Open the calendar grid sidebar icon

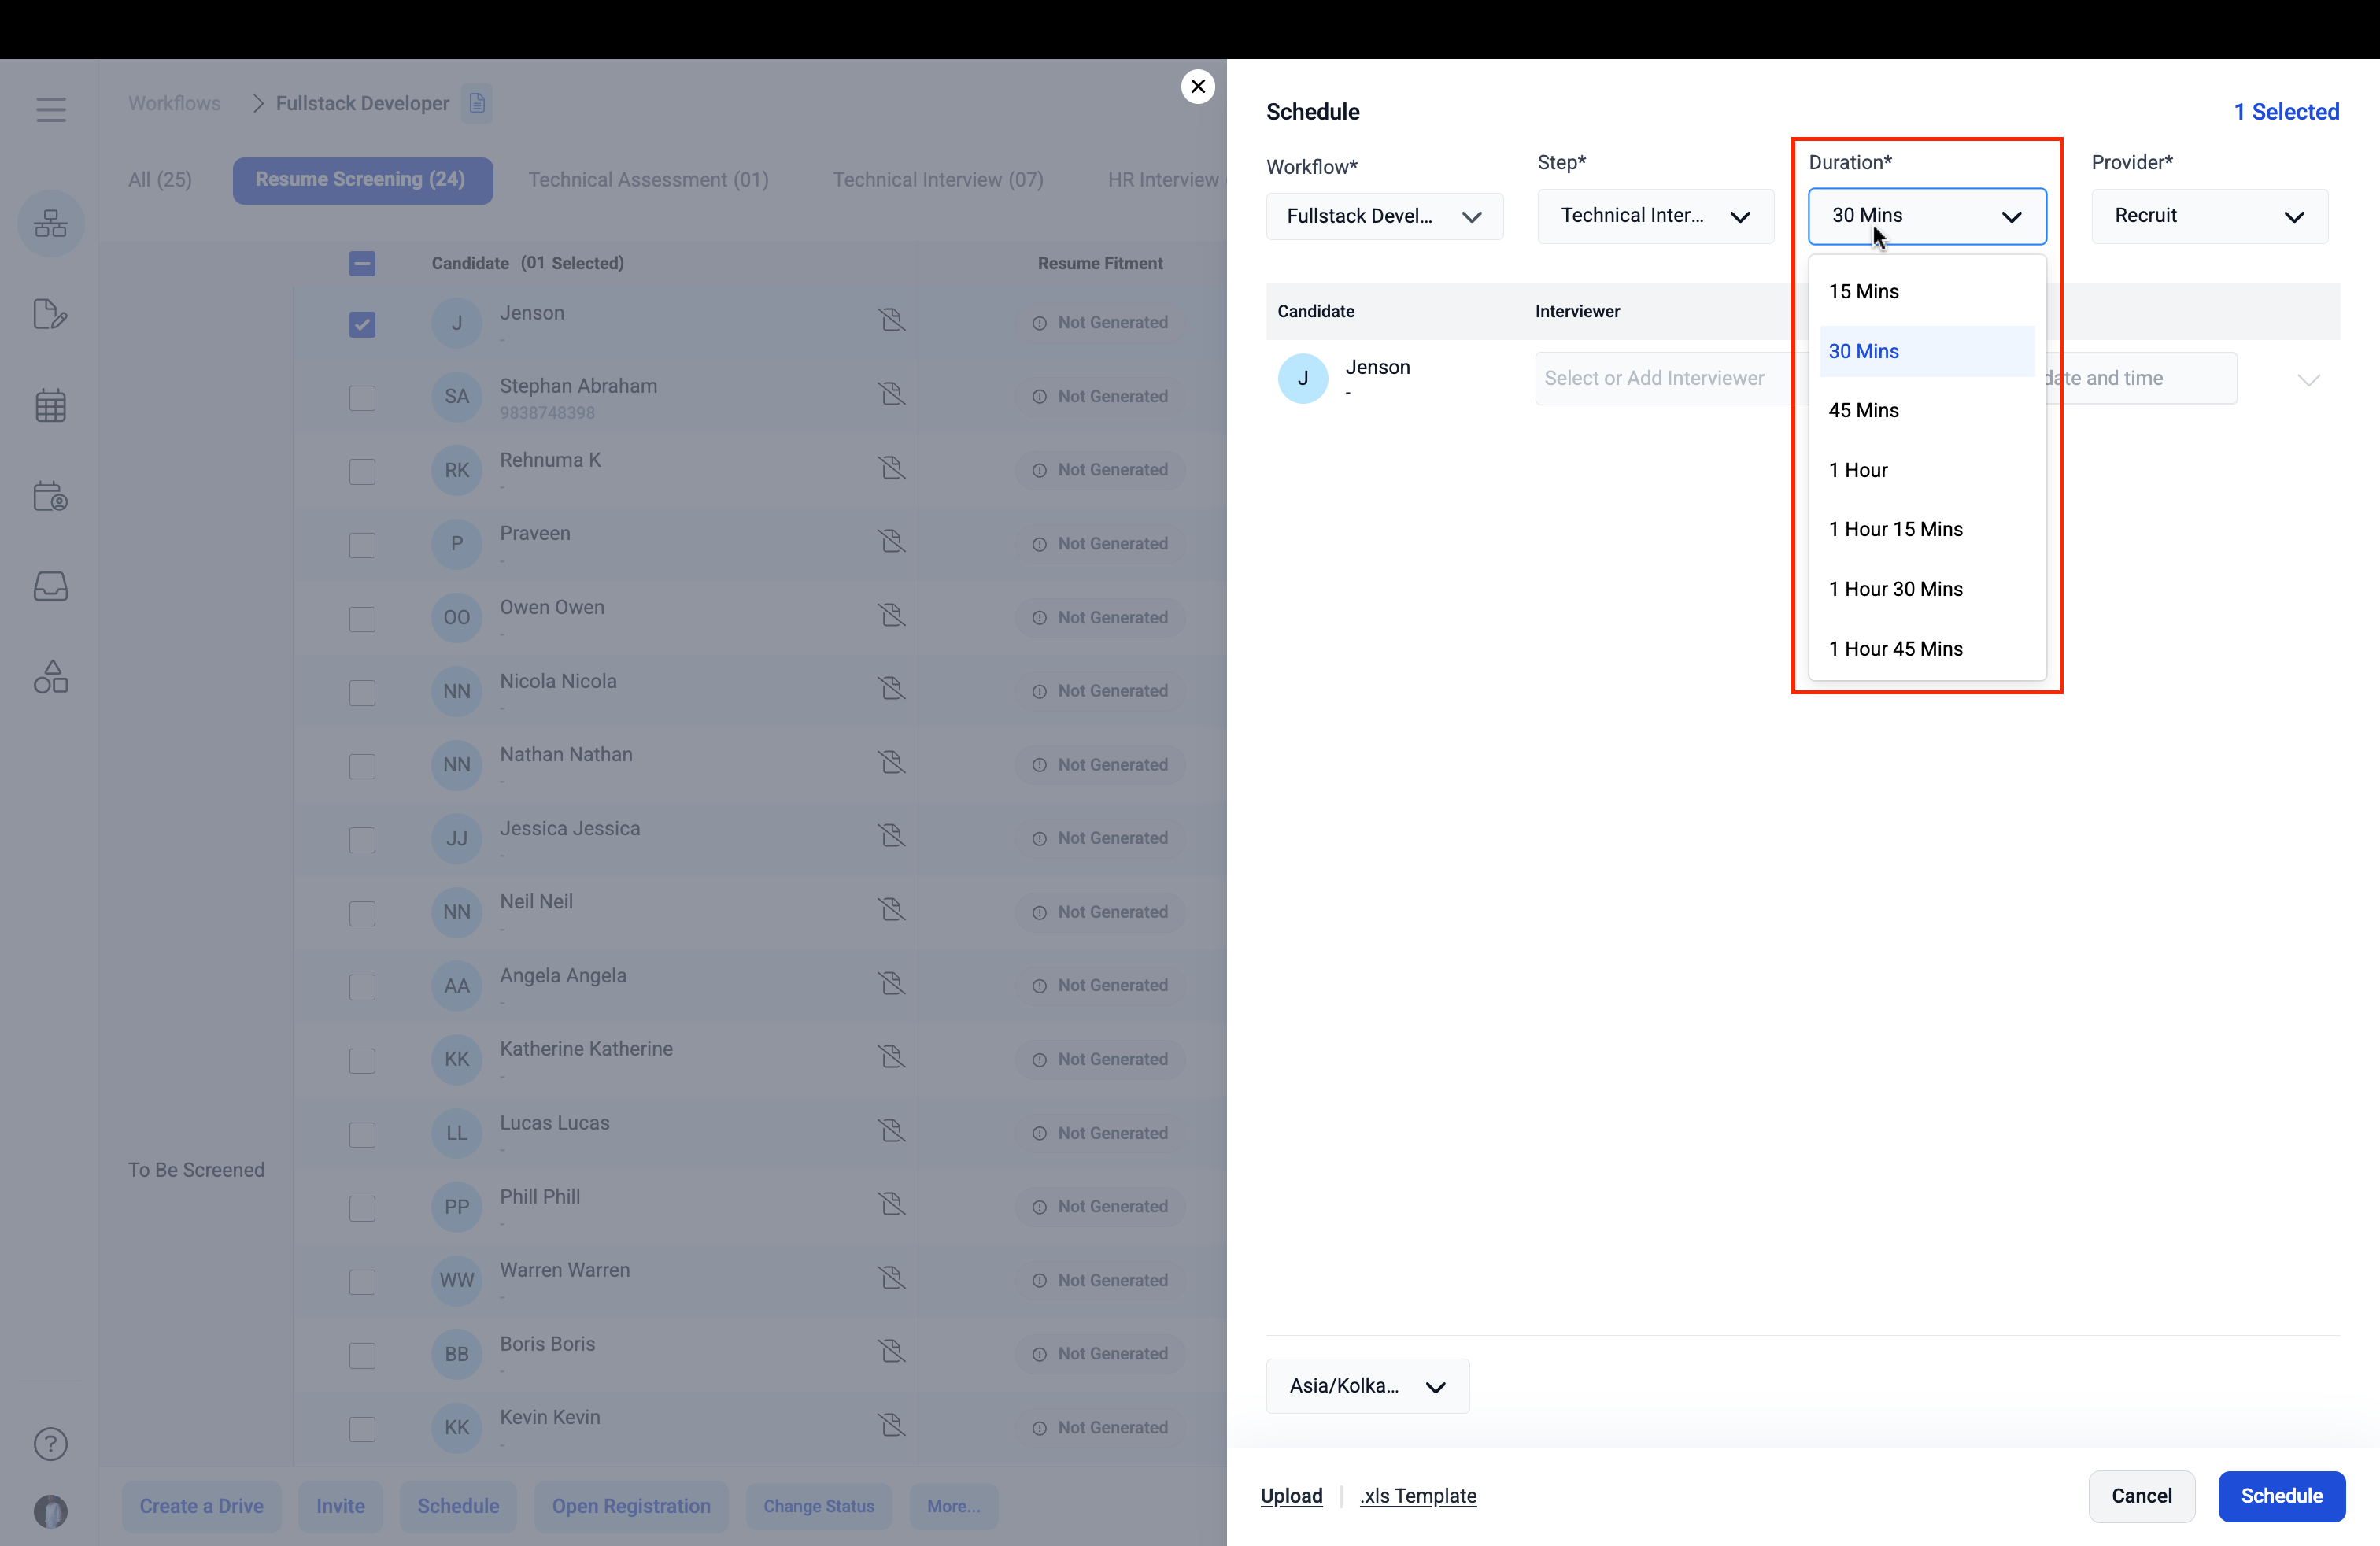coord(51,406)
